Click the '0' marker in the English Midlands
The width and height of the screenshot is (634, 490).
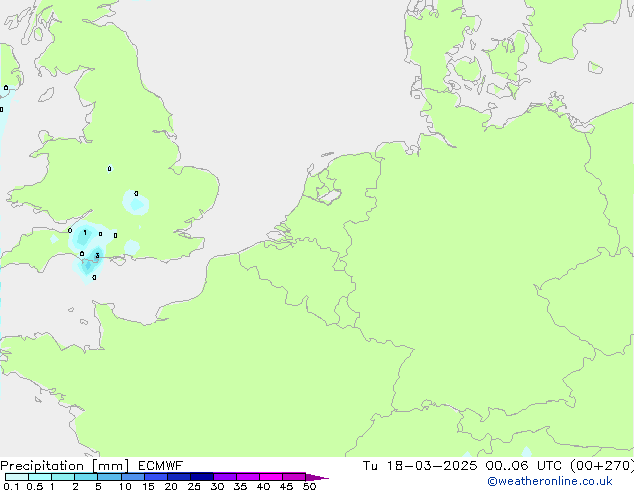tap(110, 168)
